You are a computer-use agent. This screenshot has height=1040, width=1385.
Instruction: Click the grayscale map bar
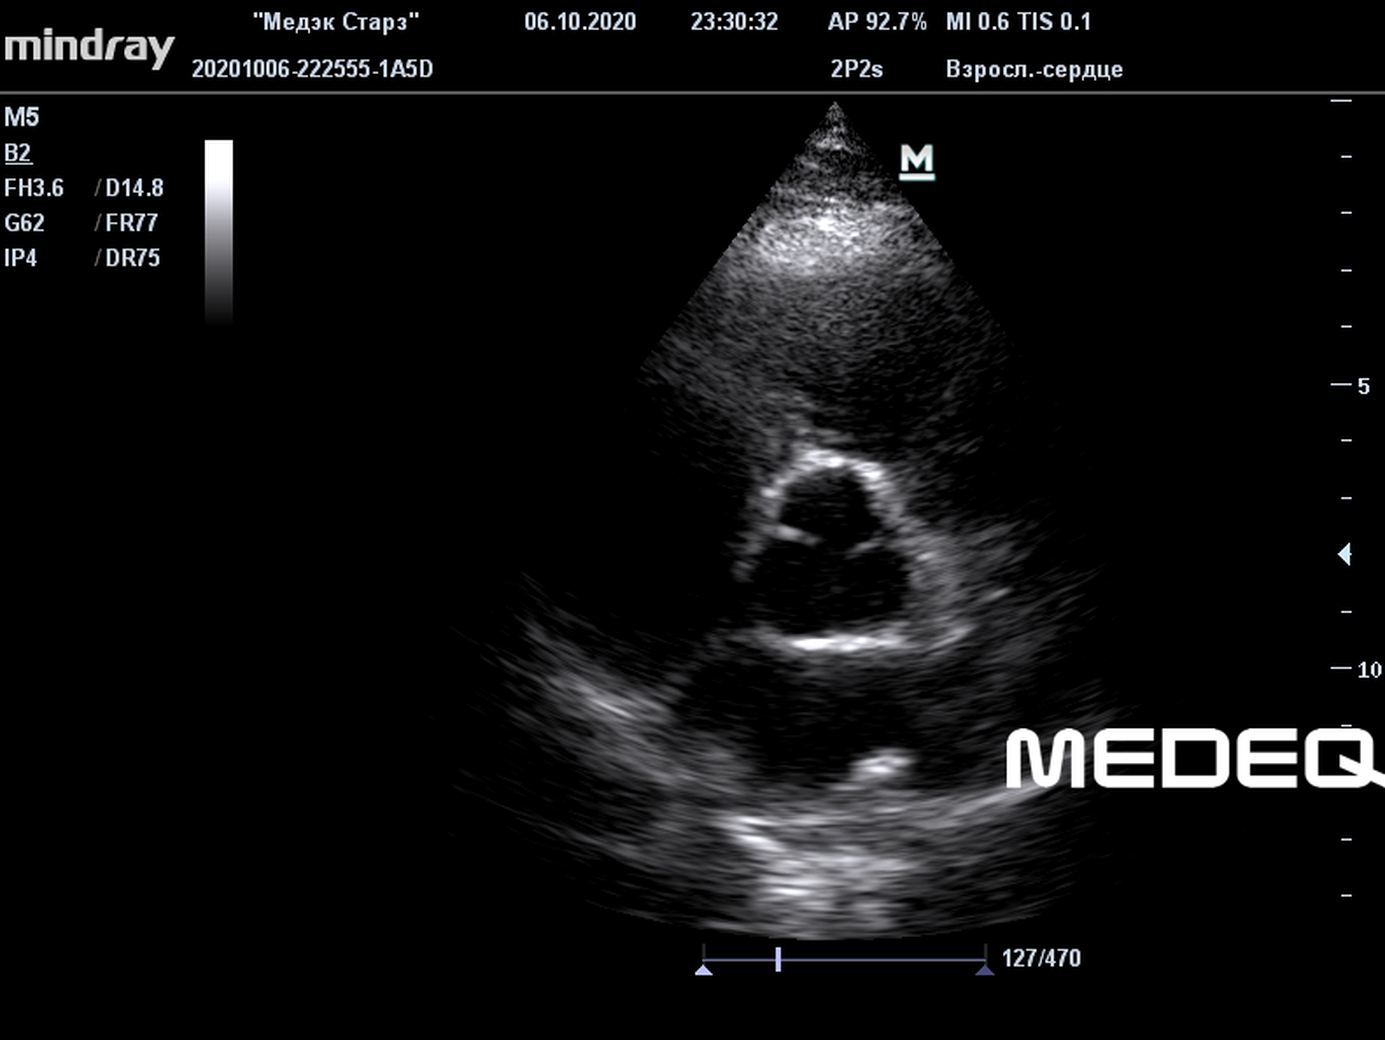pyautogui.click(x=219, y=230)
